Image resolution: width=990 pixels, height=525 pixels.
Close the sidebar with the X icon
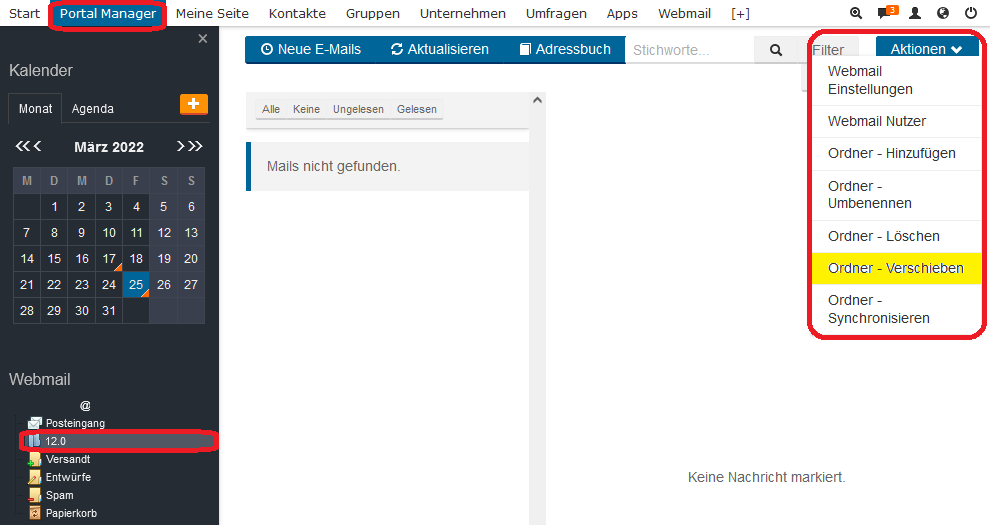[x=203, y=39]
